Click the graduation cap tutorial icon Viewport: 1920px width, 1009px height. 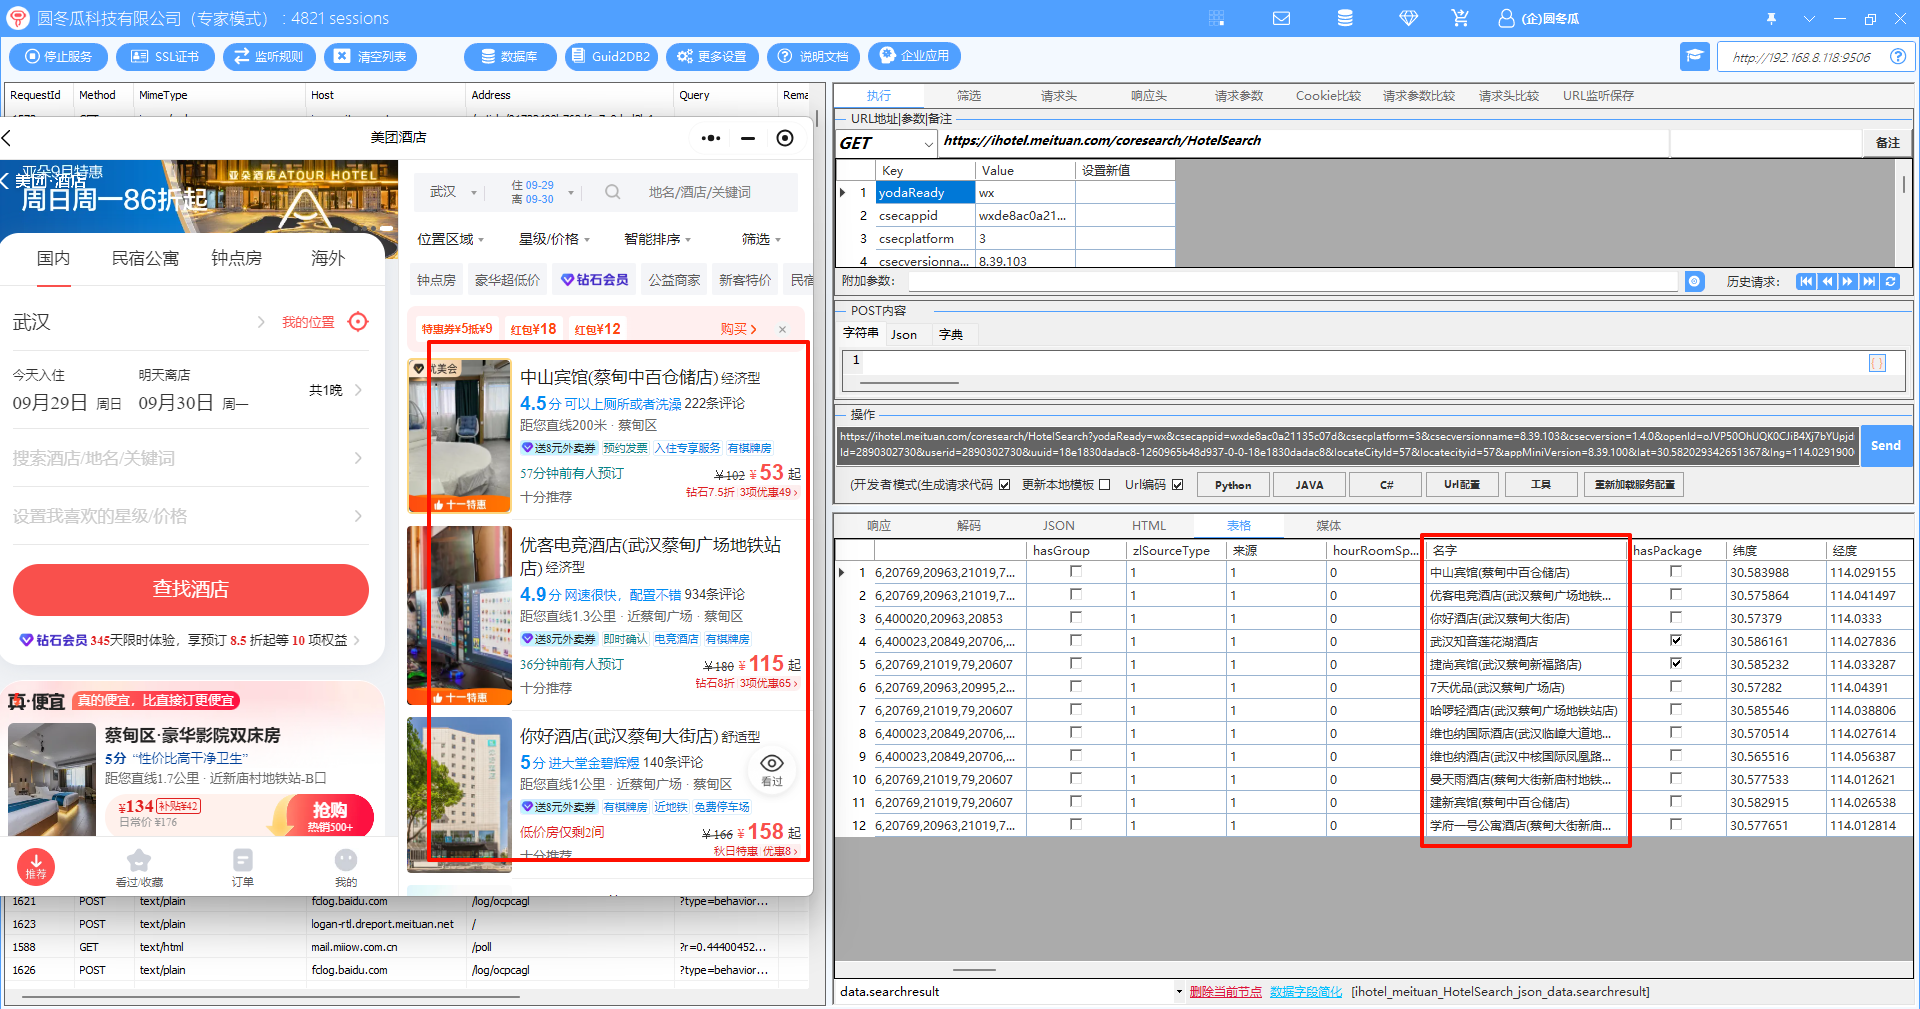pos(1694,56)
